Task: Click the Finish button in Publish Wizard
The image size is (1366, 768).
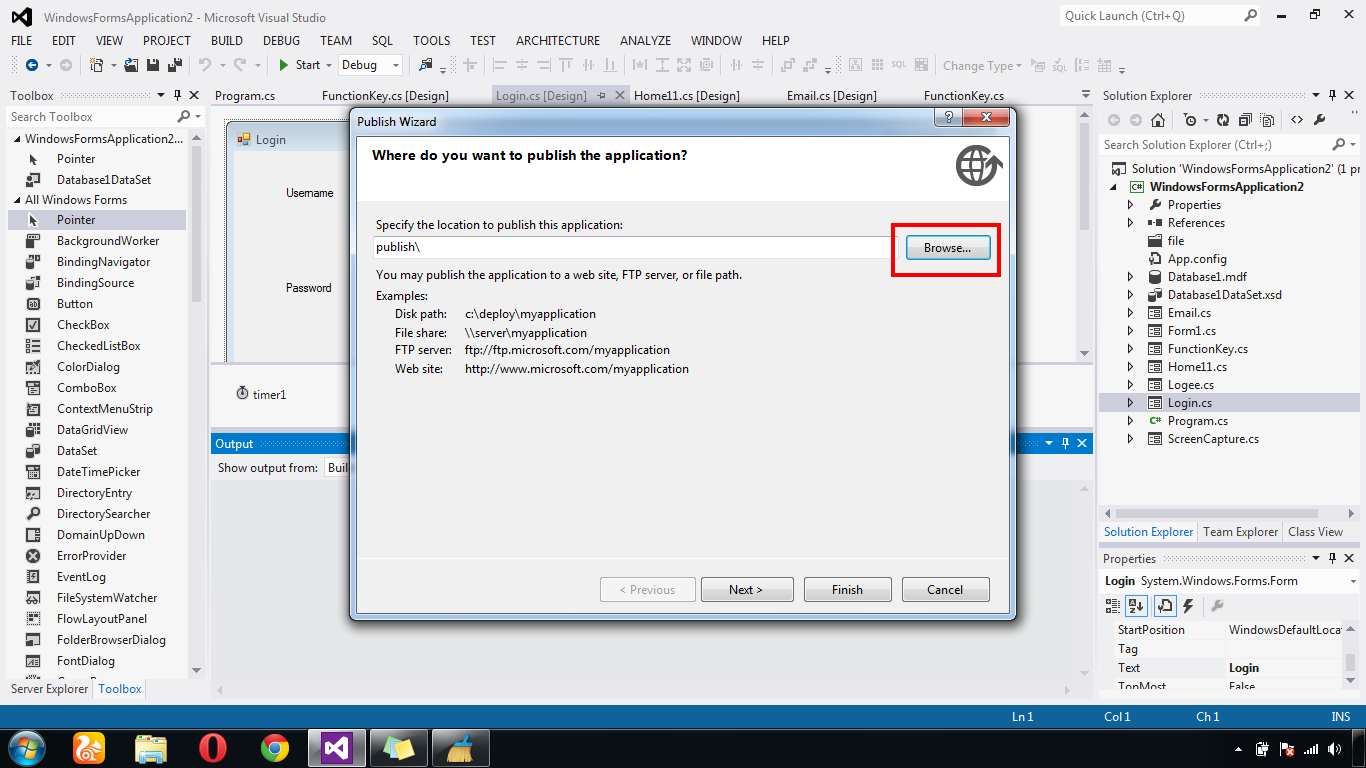Action: (x=847, y=590)
